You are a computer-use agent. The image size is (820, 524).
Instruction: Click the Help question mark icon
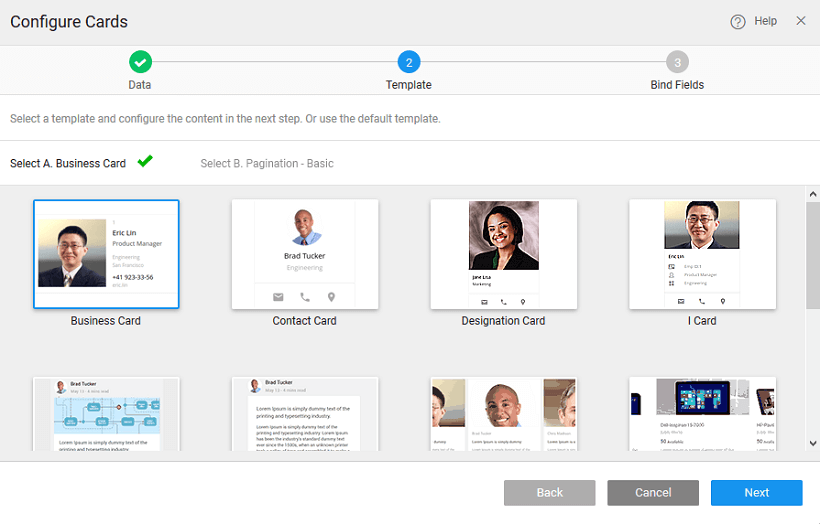(x=738, y=22)
